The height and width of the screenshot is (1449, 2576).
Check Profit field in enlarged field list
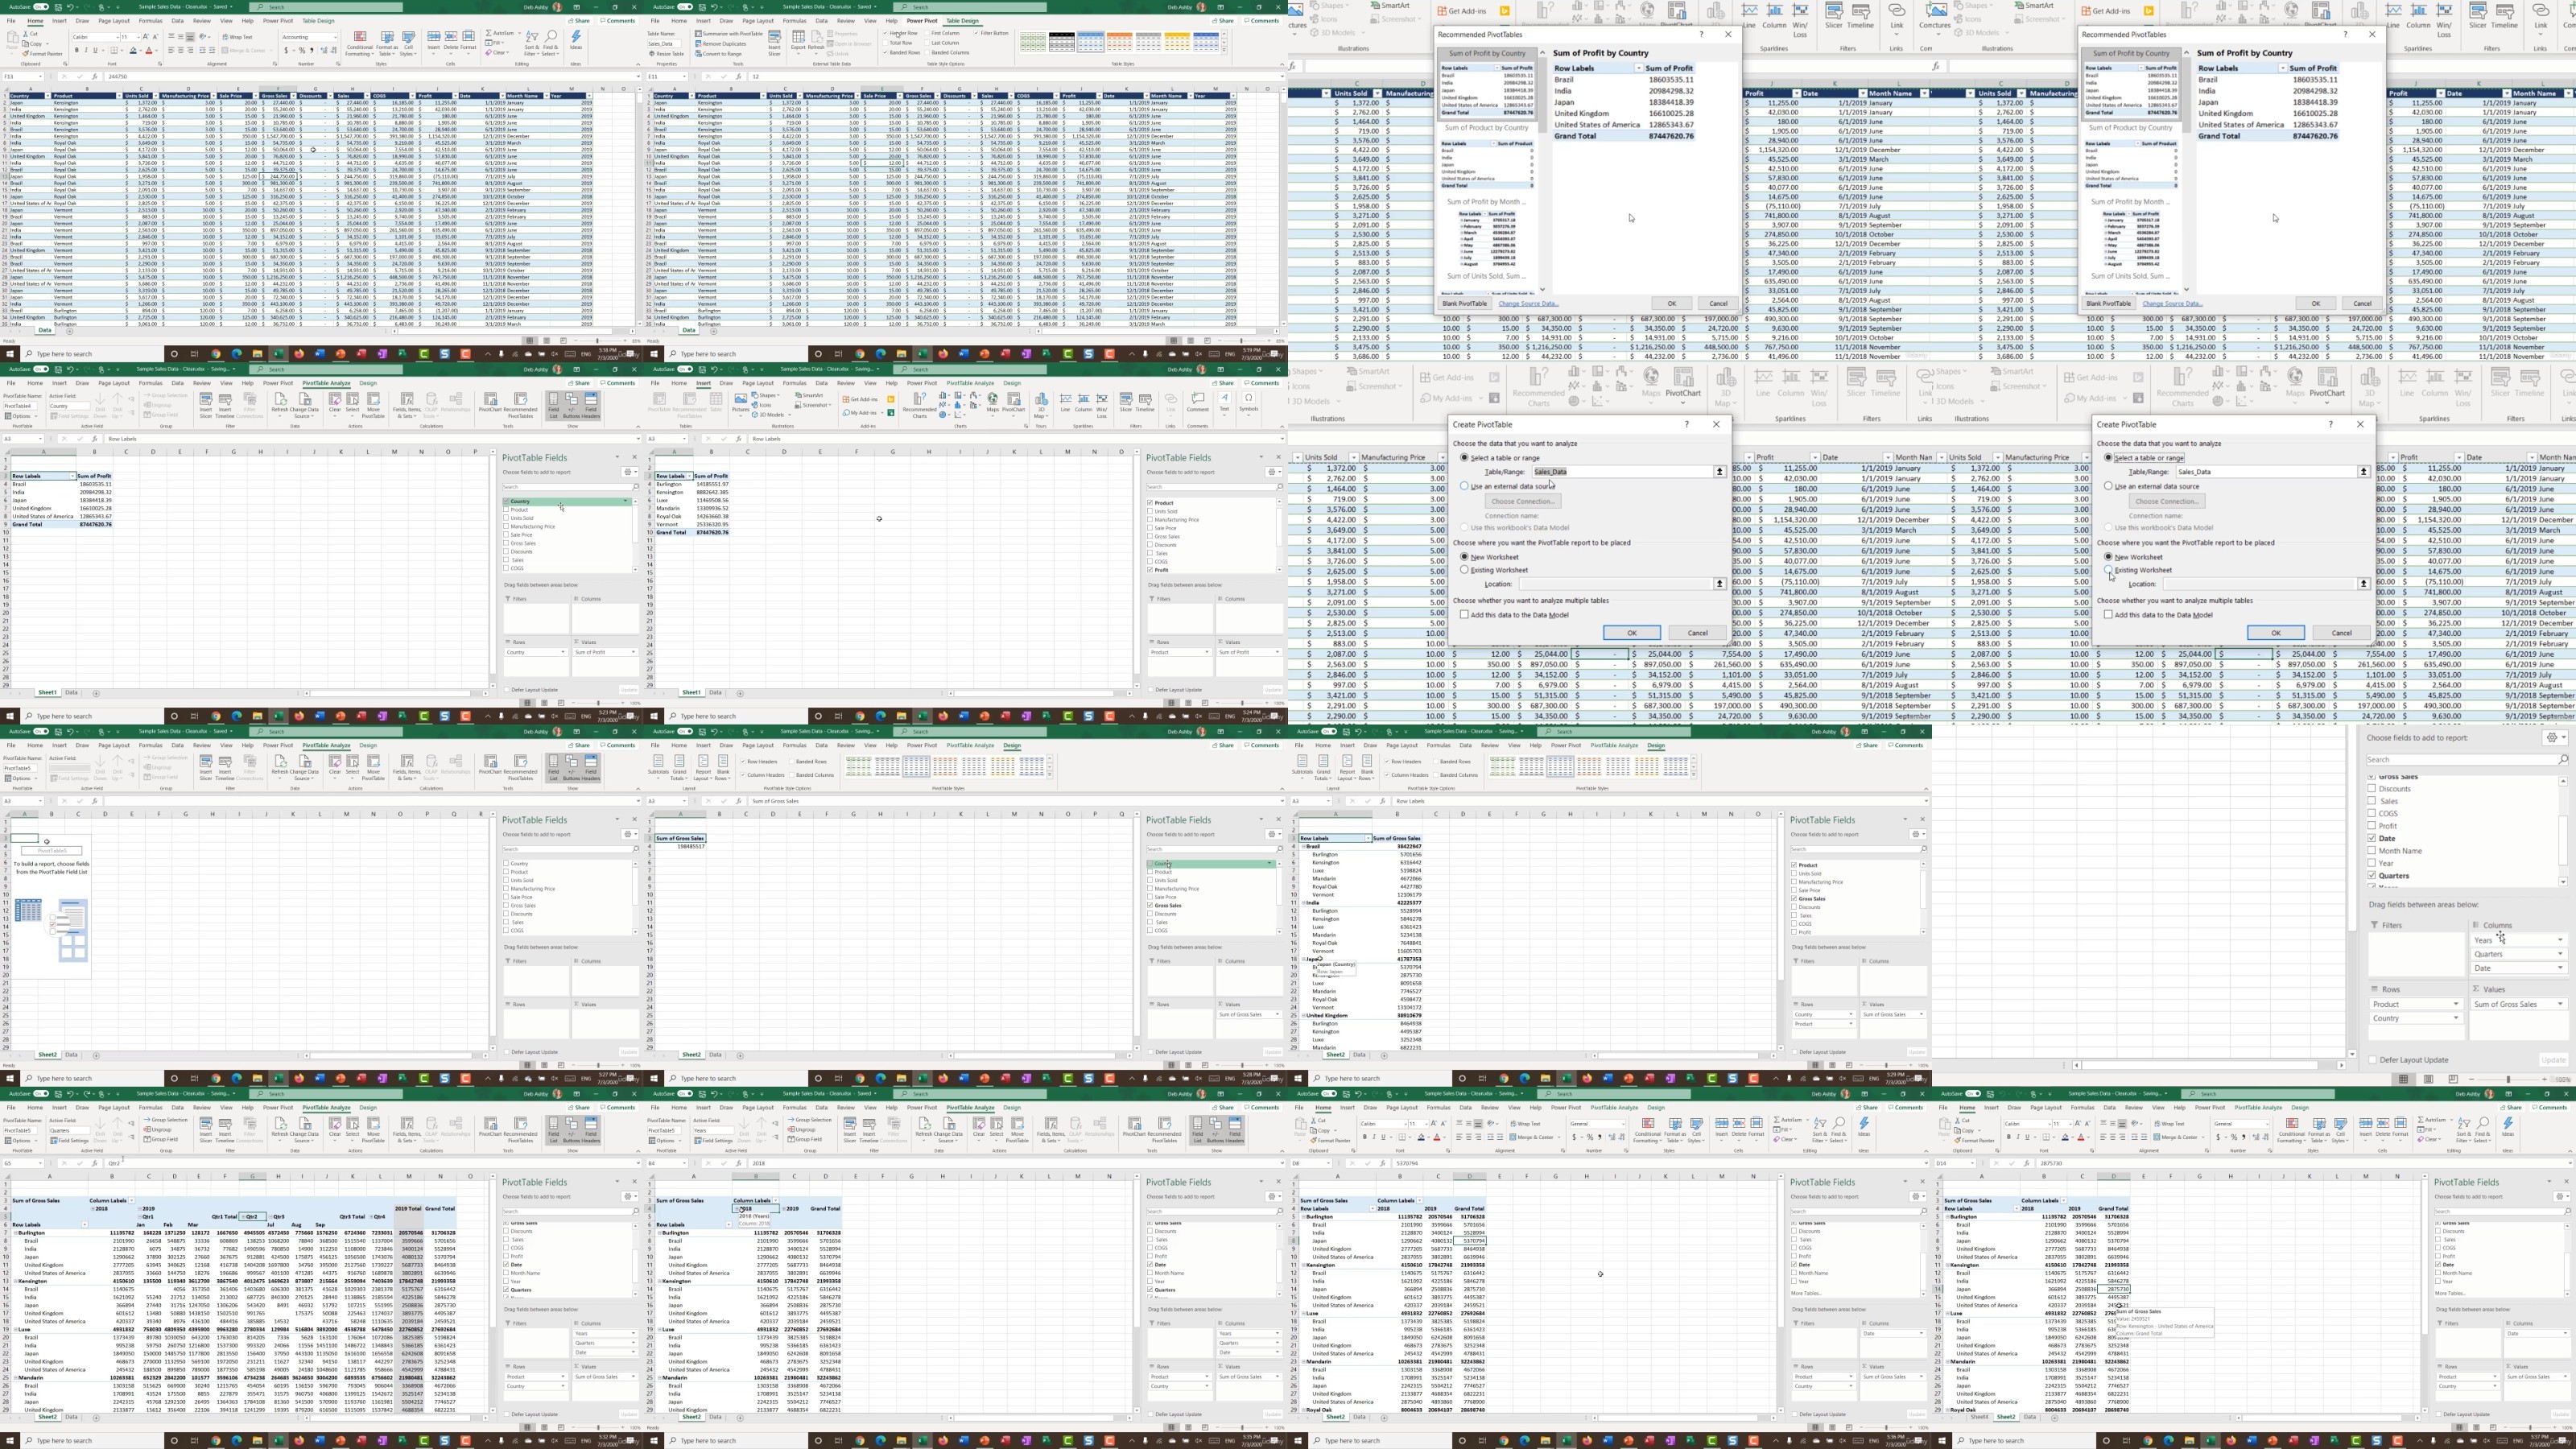2371,826
